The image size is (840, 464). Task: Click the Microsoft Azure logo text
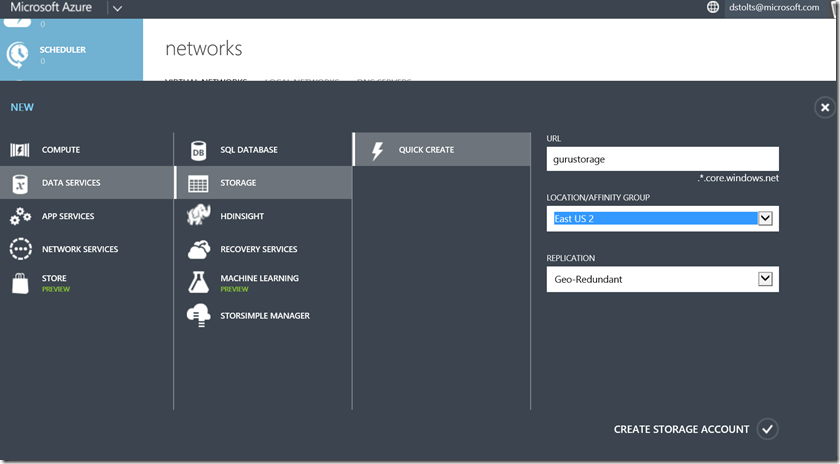point(51,8)
